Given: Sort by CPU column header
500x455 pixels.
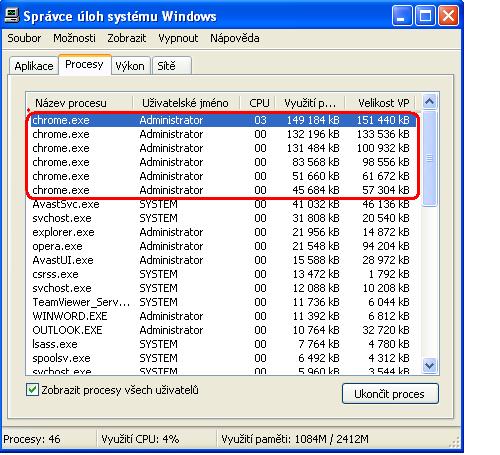Looking at the screenshot, I should (258, 103).
